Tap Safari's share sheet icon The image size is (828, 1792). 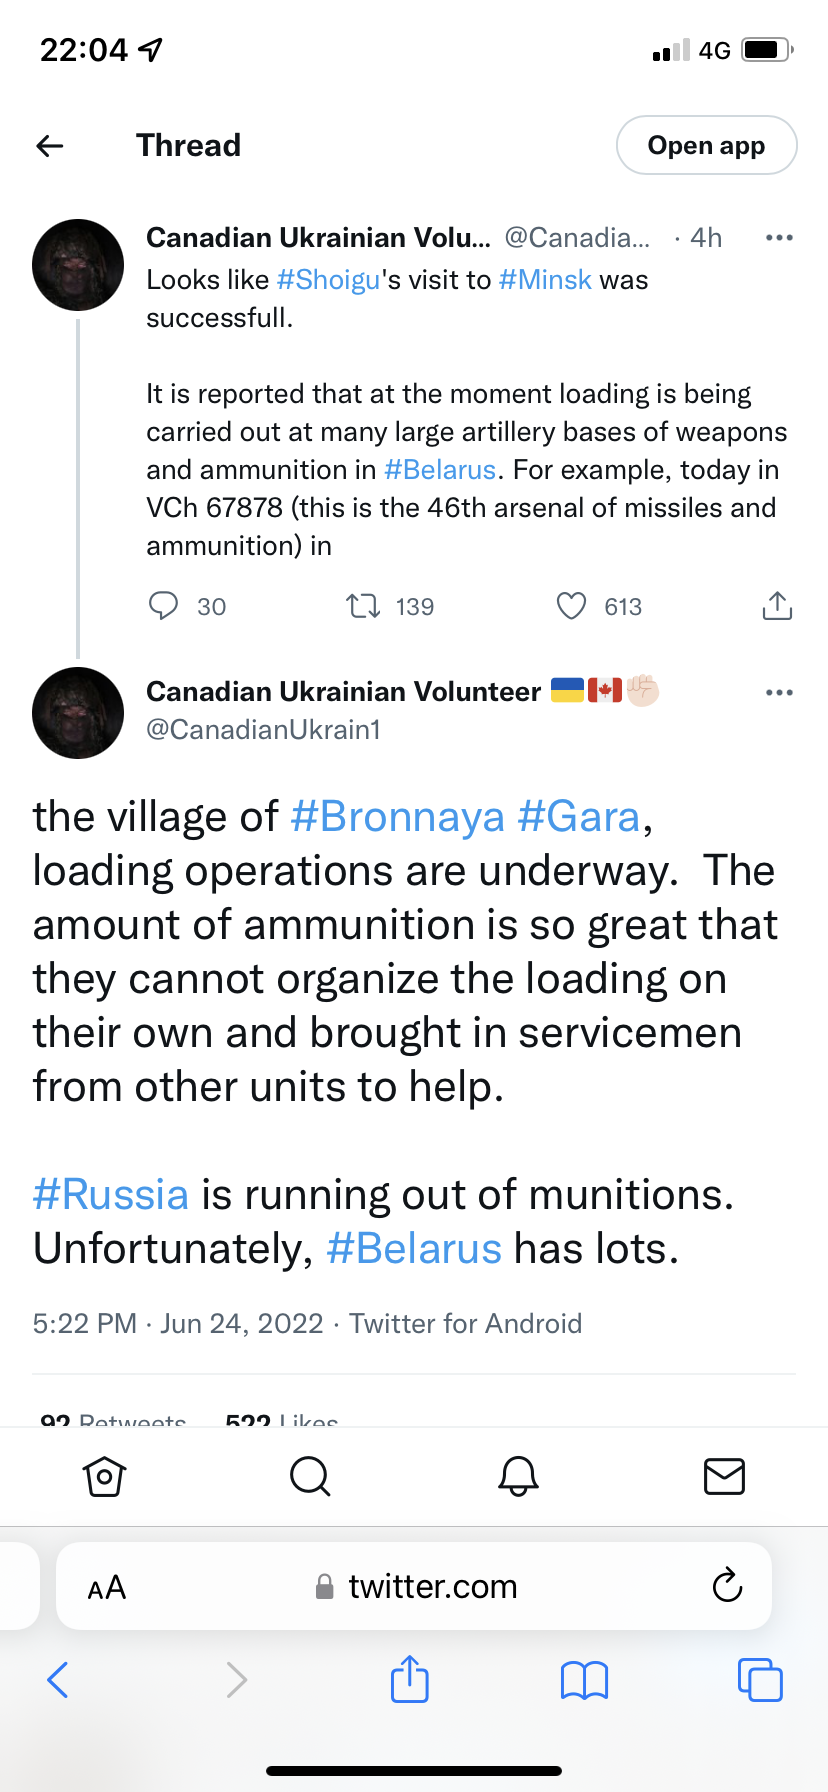(x=410, y=1679)
